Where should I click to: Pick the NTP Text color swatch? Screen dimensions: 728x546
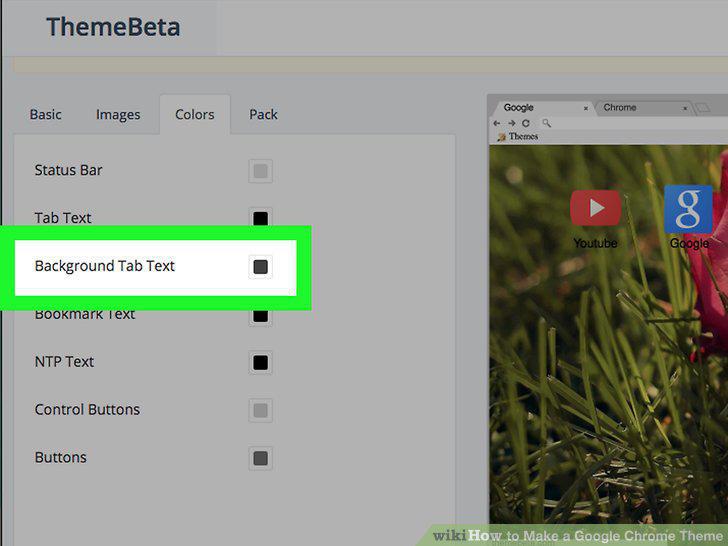(260, 363)
